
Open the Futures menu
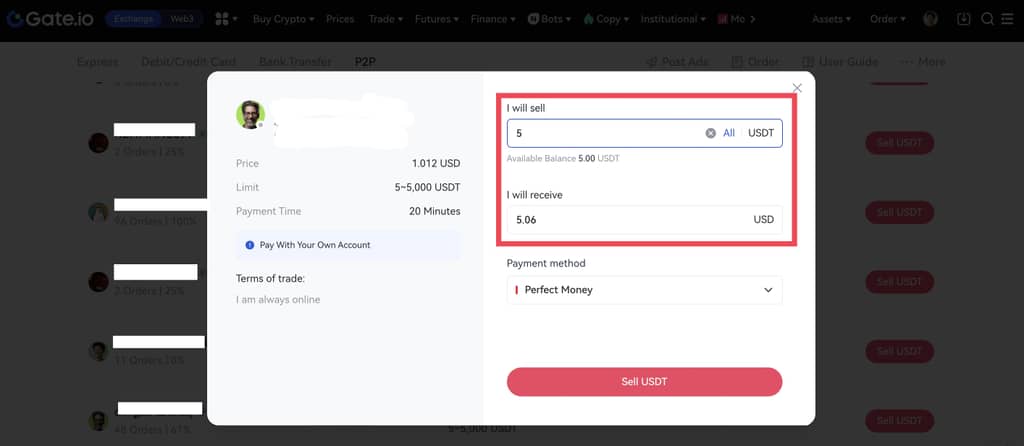436,19
